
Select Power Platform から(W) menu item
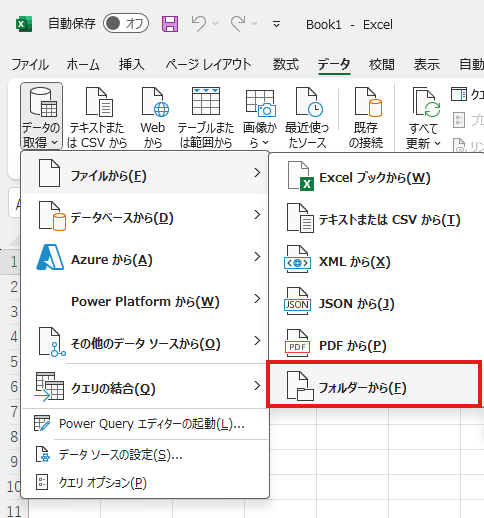(x=145, y=299)
